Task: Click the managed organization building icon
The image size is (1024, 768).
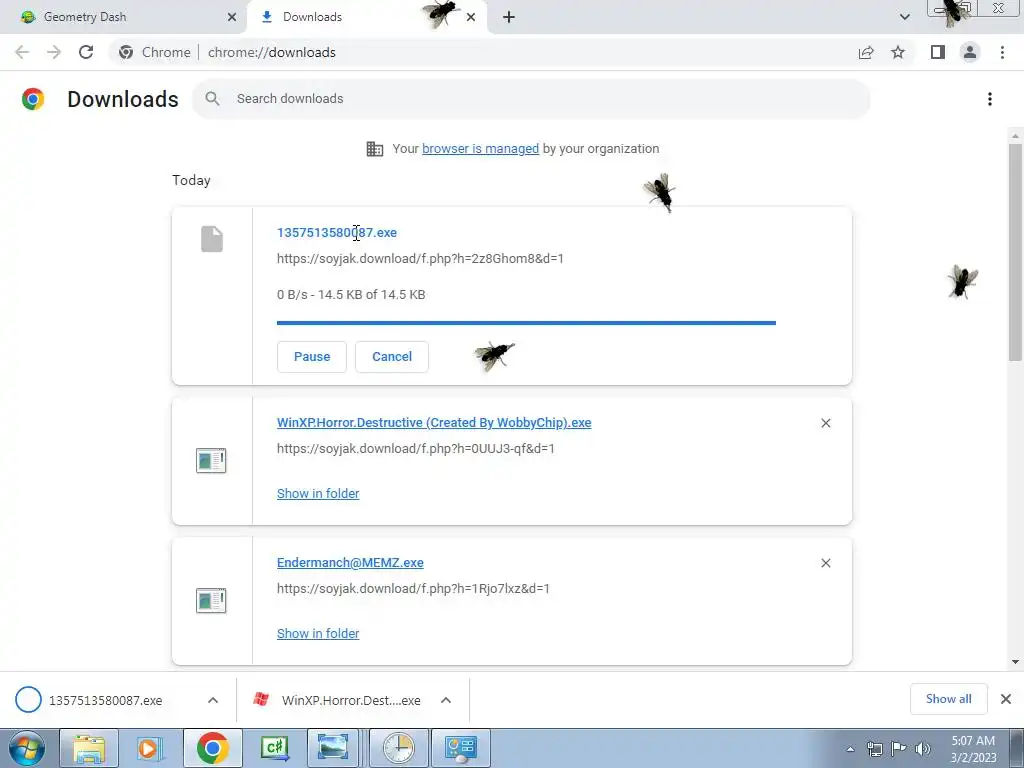Action: [375, 149]
